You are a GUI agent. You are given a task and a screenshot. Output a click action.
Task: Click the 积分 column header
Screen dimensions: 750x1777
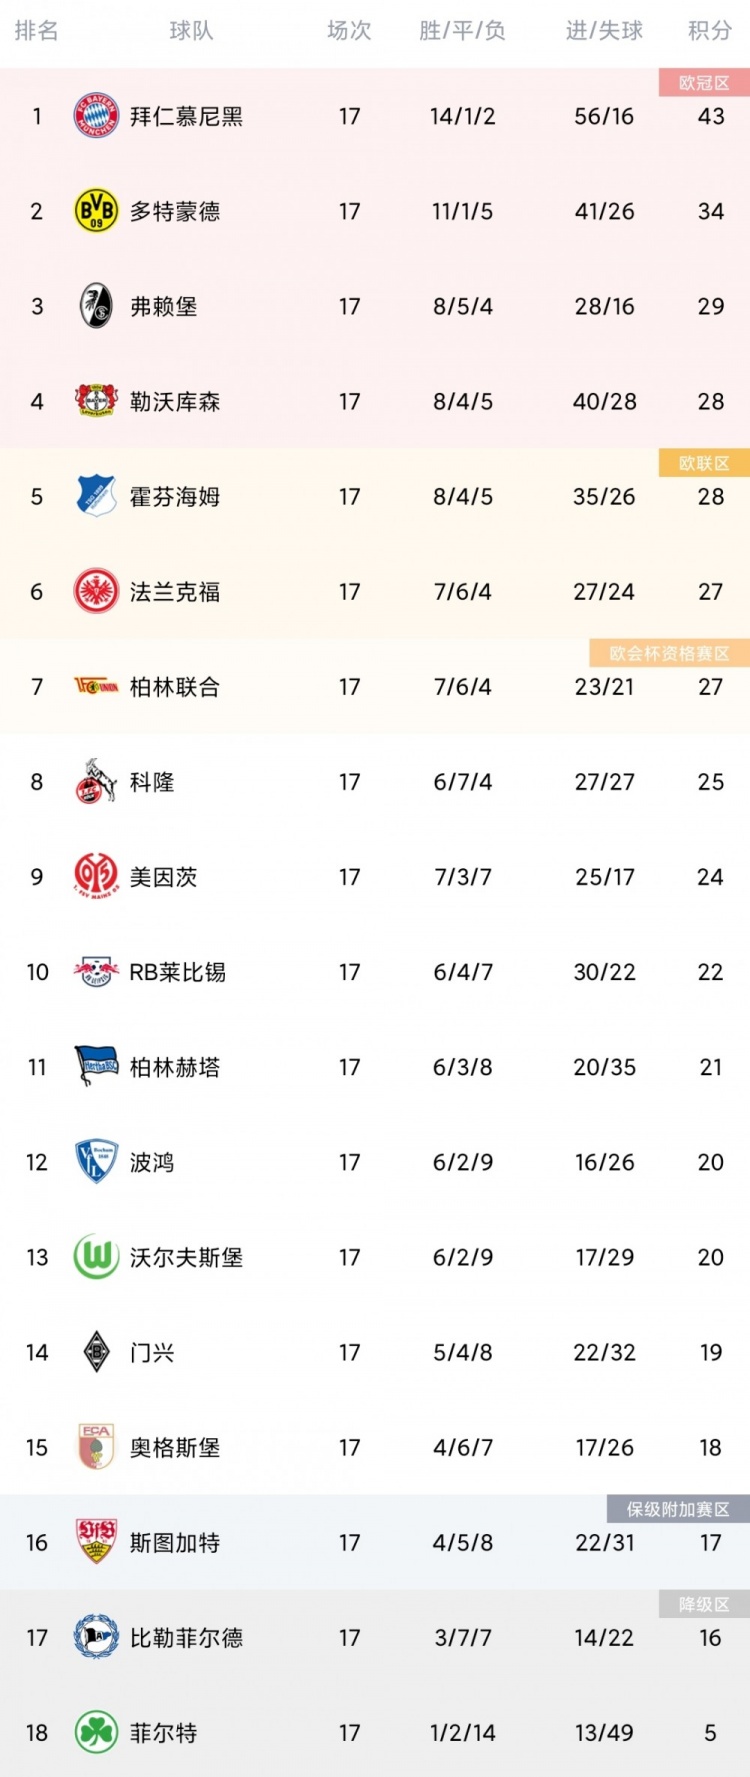pyautogui.click(x=710, y=31)
